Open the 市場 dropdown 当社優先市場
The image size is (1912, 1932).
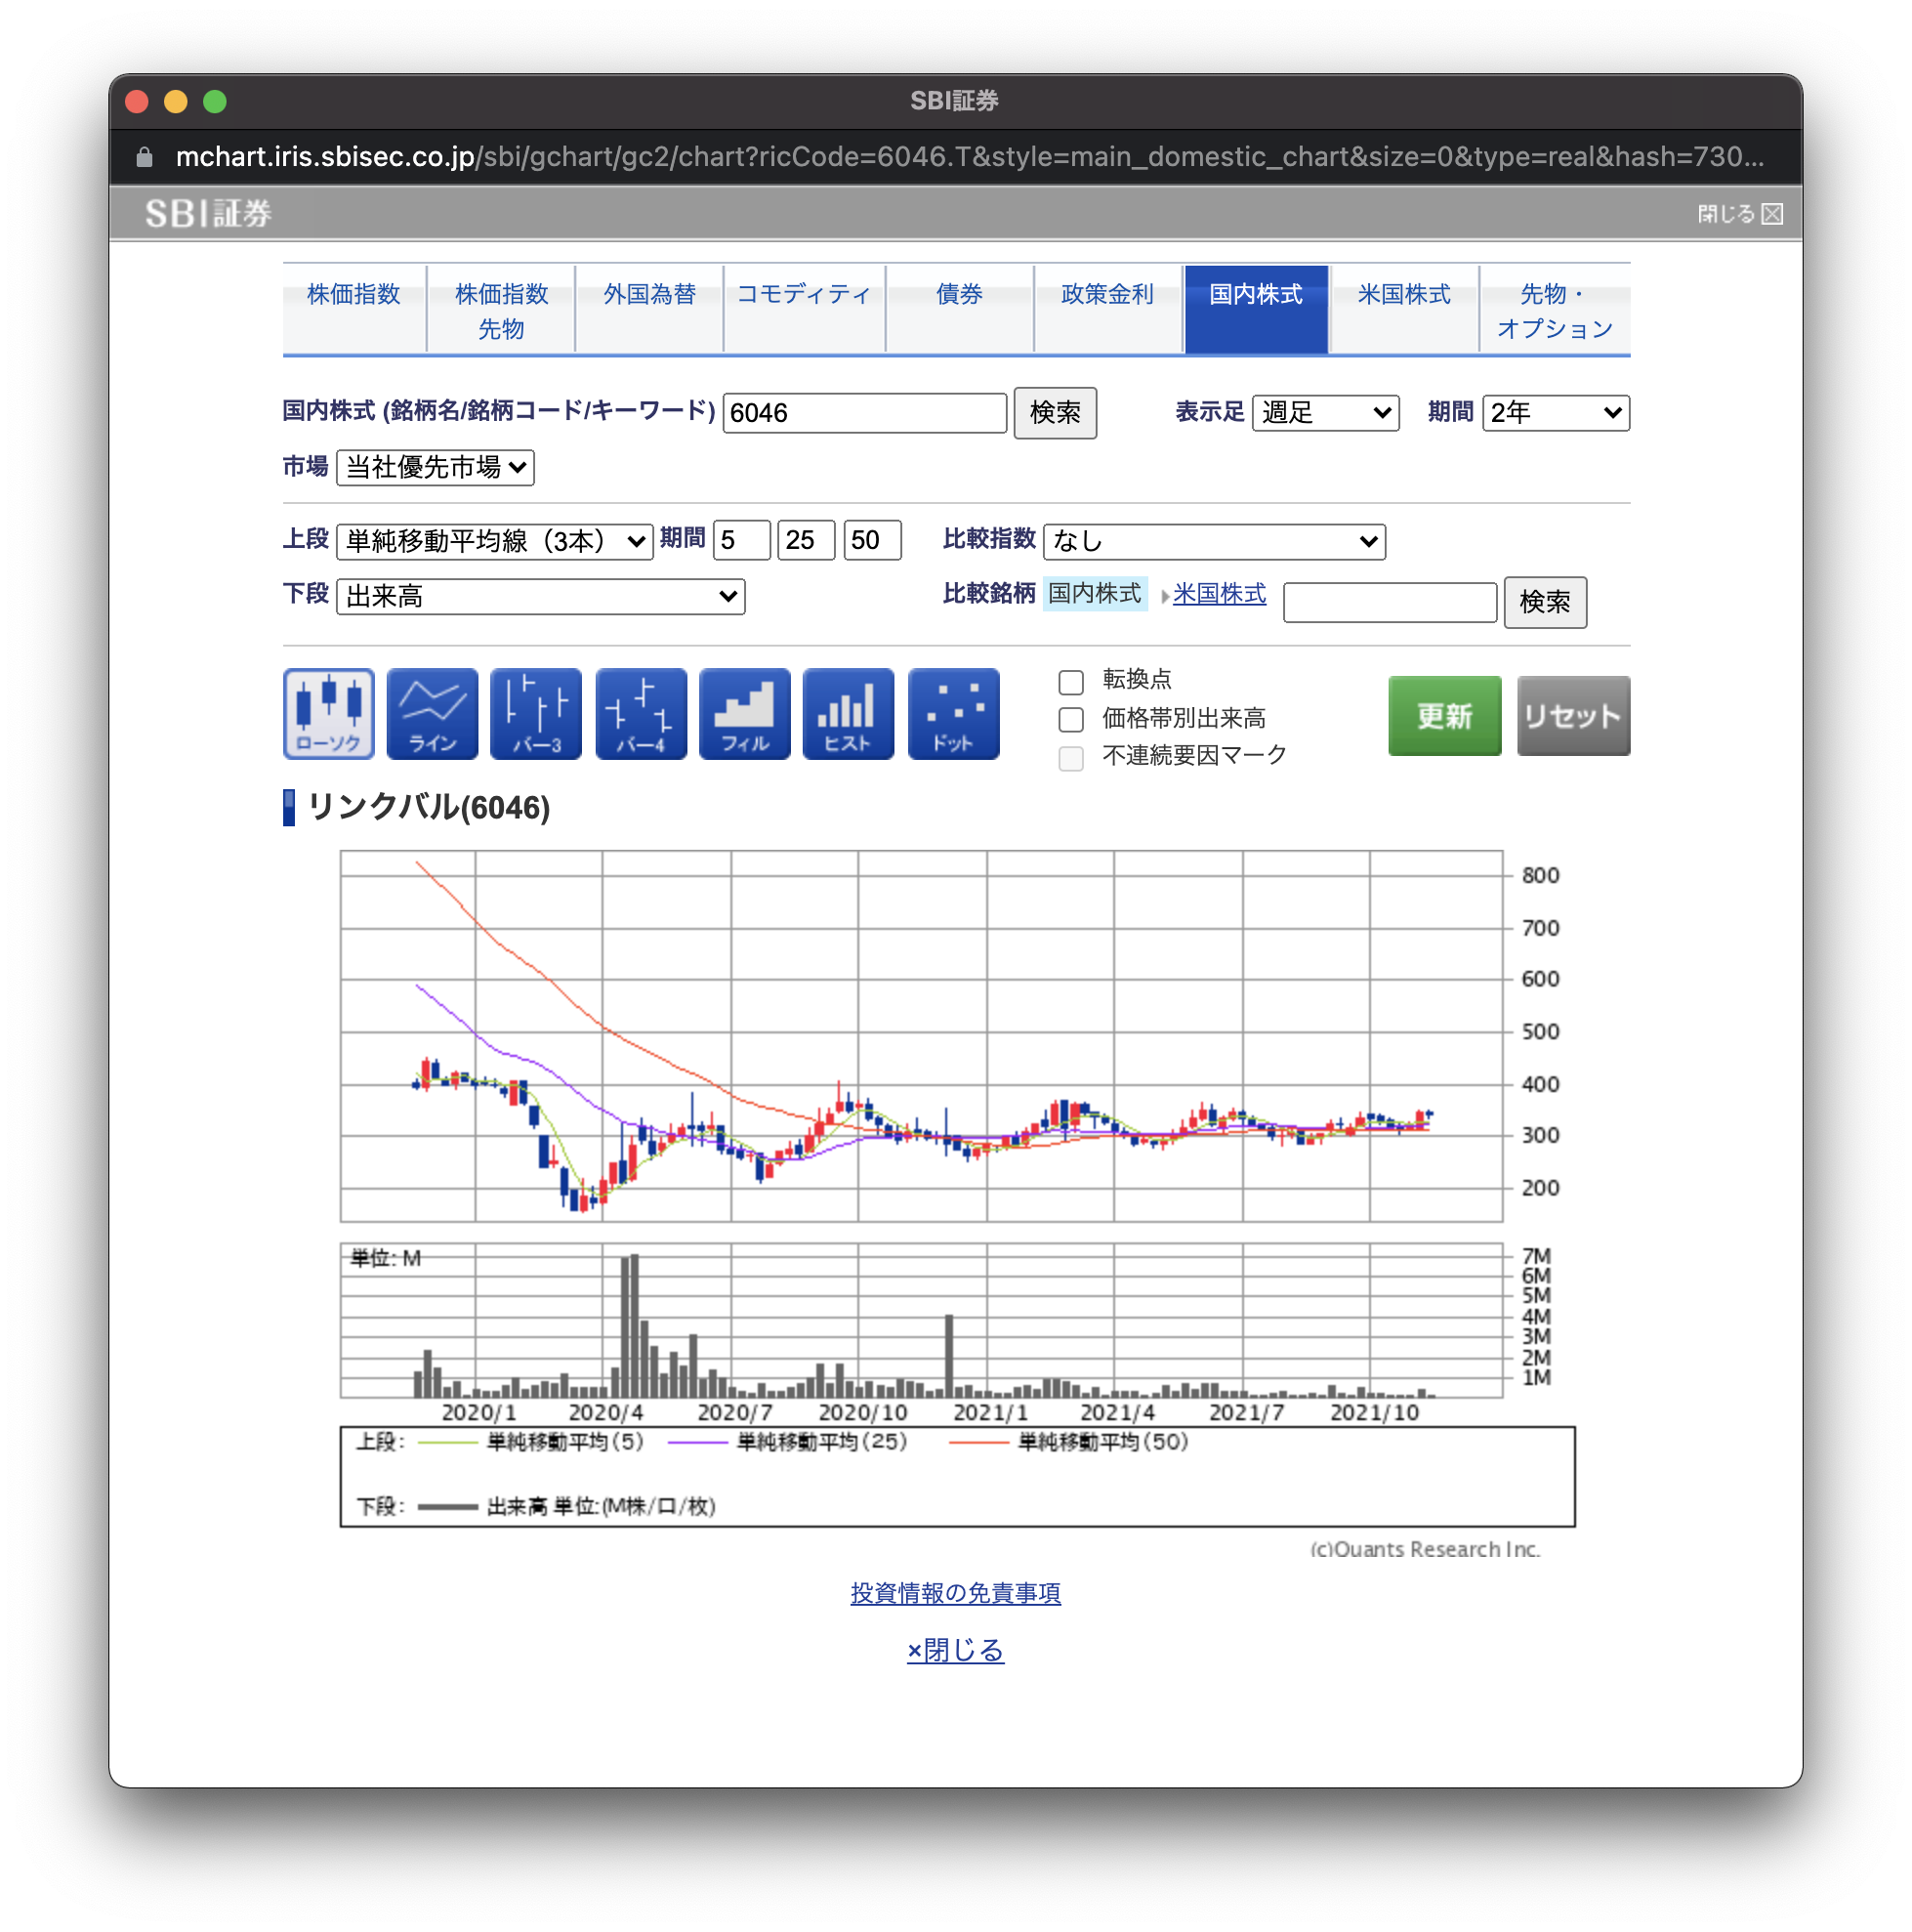[435, 467]
